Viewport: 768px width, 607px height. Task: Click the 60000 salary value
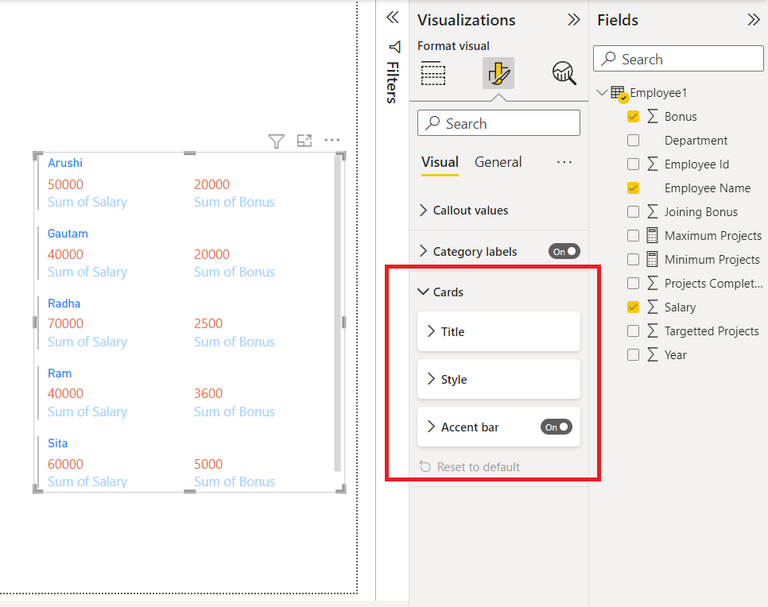[x=66, y=464]
